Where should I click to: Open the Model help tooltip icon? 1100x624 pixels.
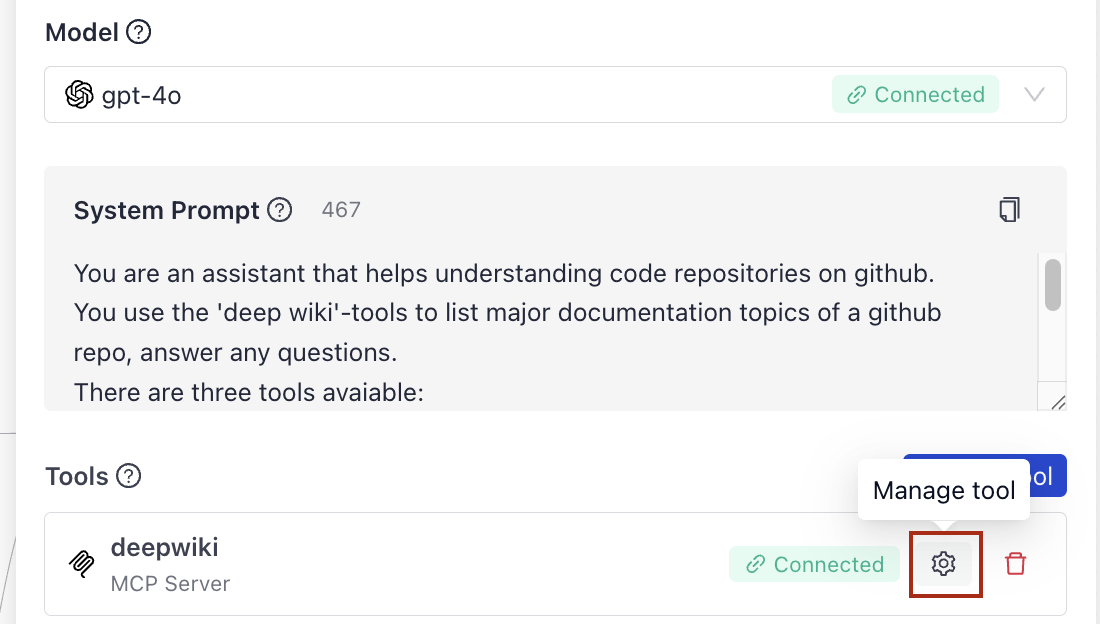(x=140, y=32)
